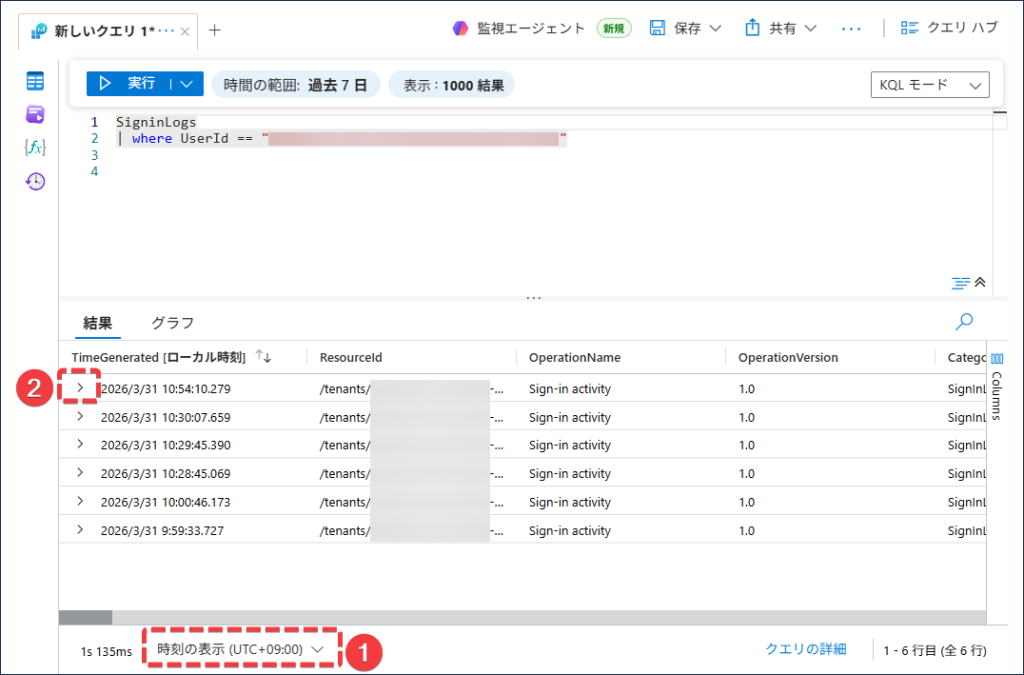Open the KQL モード dropdown
Viewport: 1024px width, 675px height.
(x=929, y=85)
